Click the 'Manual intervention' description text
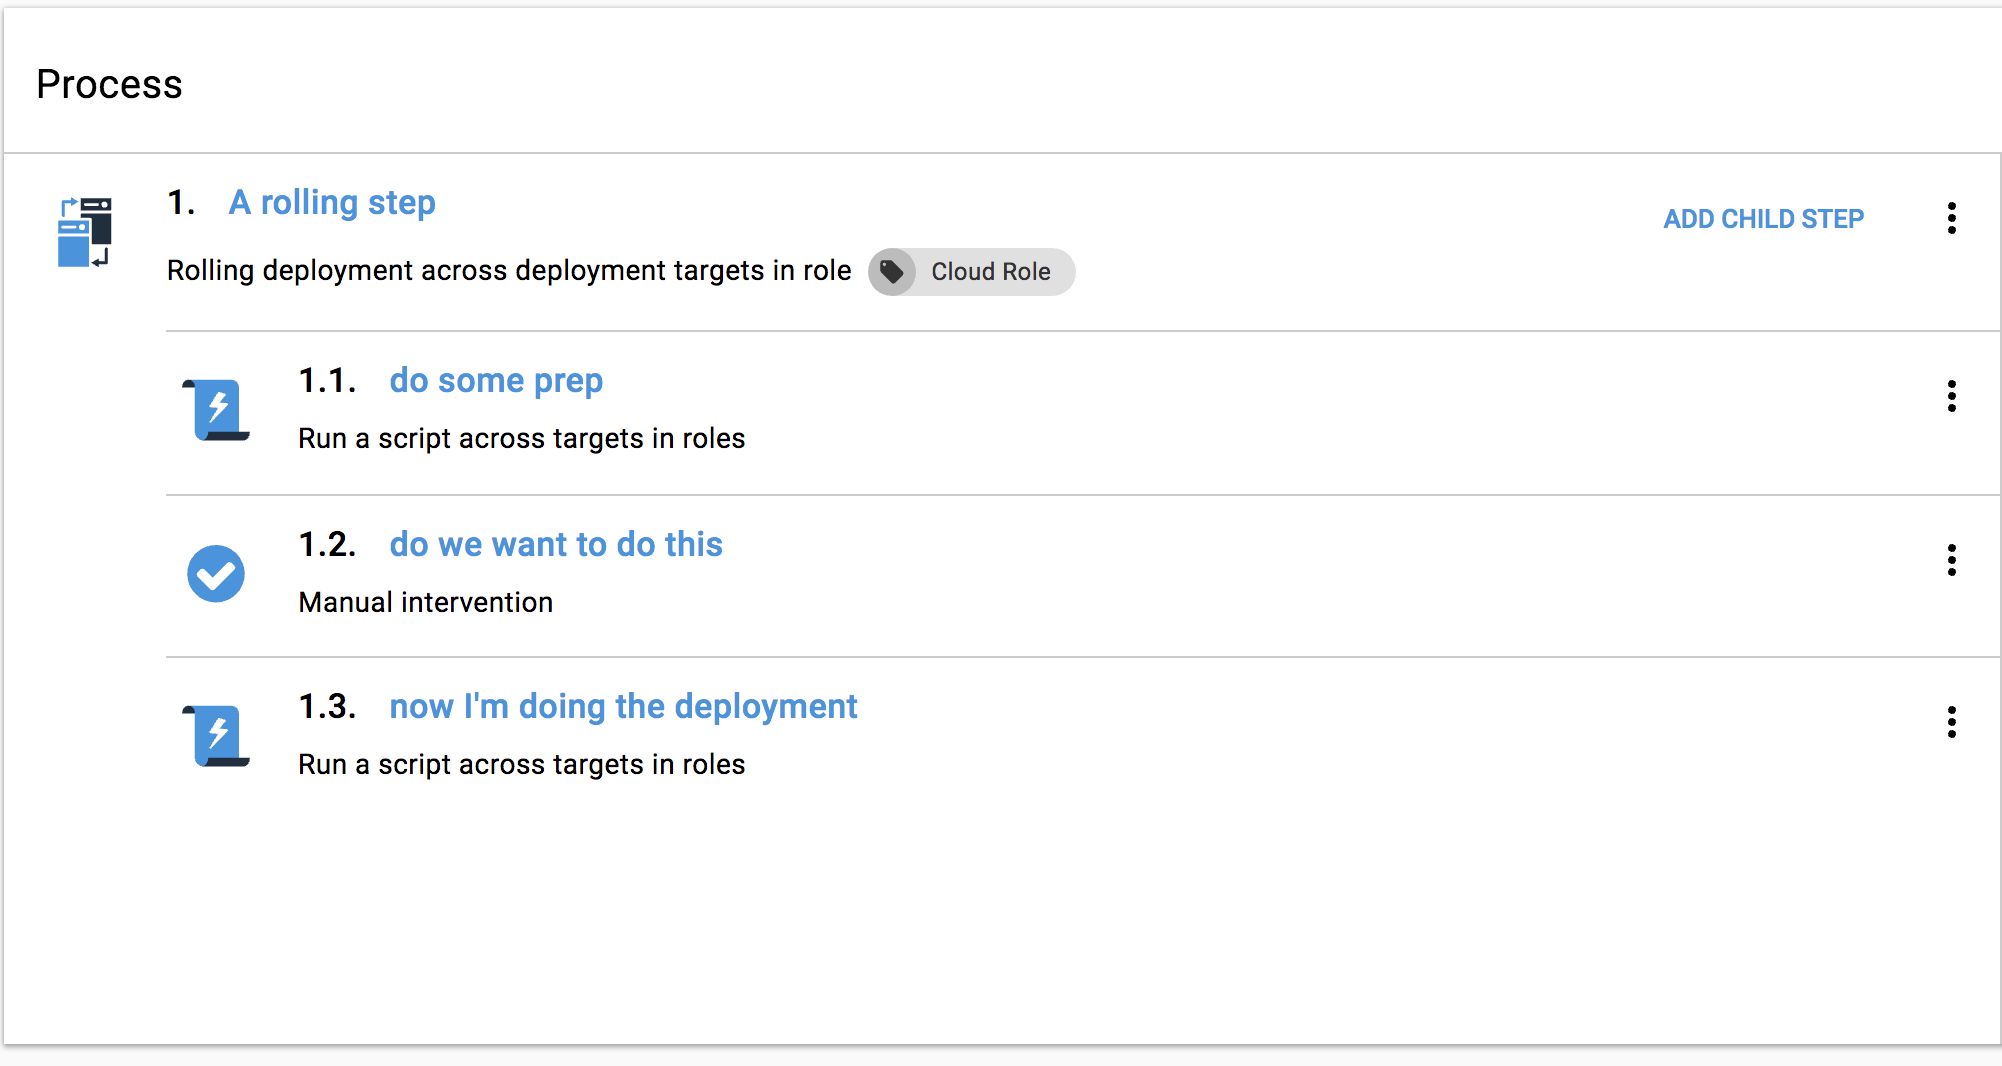Viewport: 2002px width, 1066px height. click(x=425, y=601)
